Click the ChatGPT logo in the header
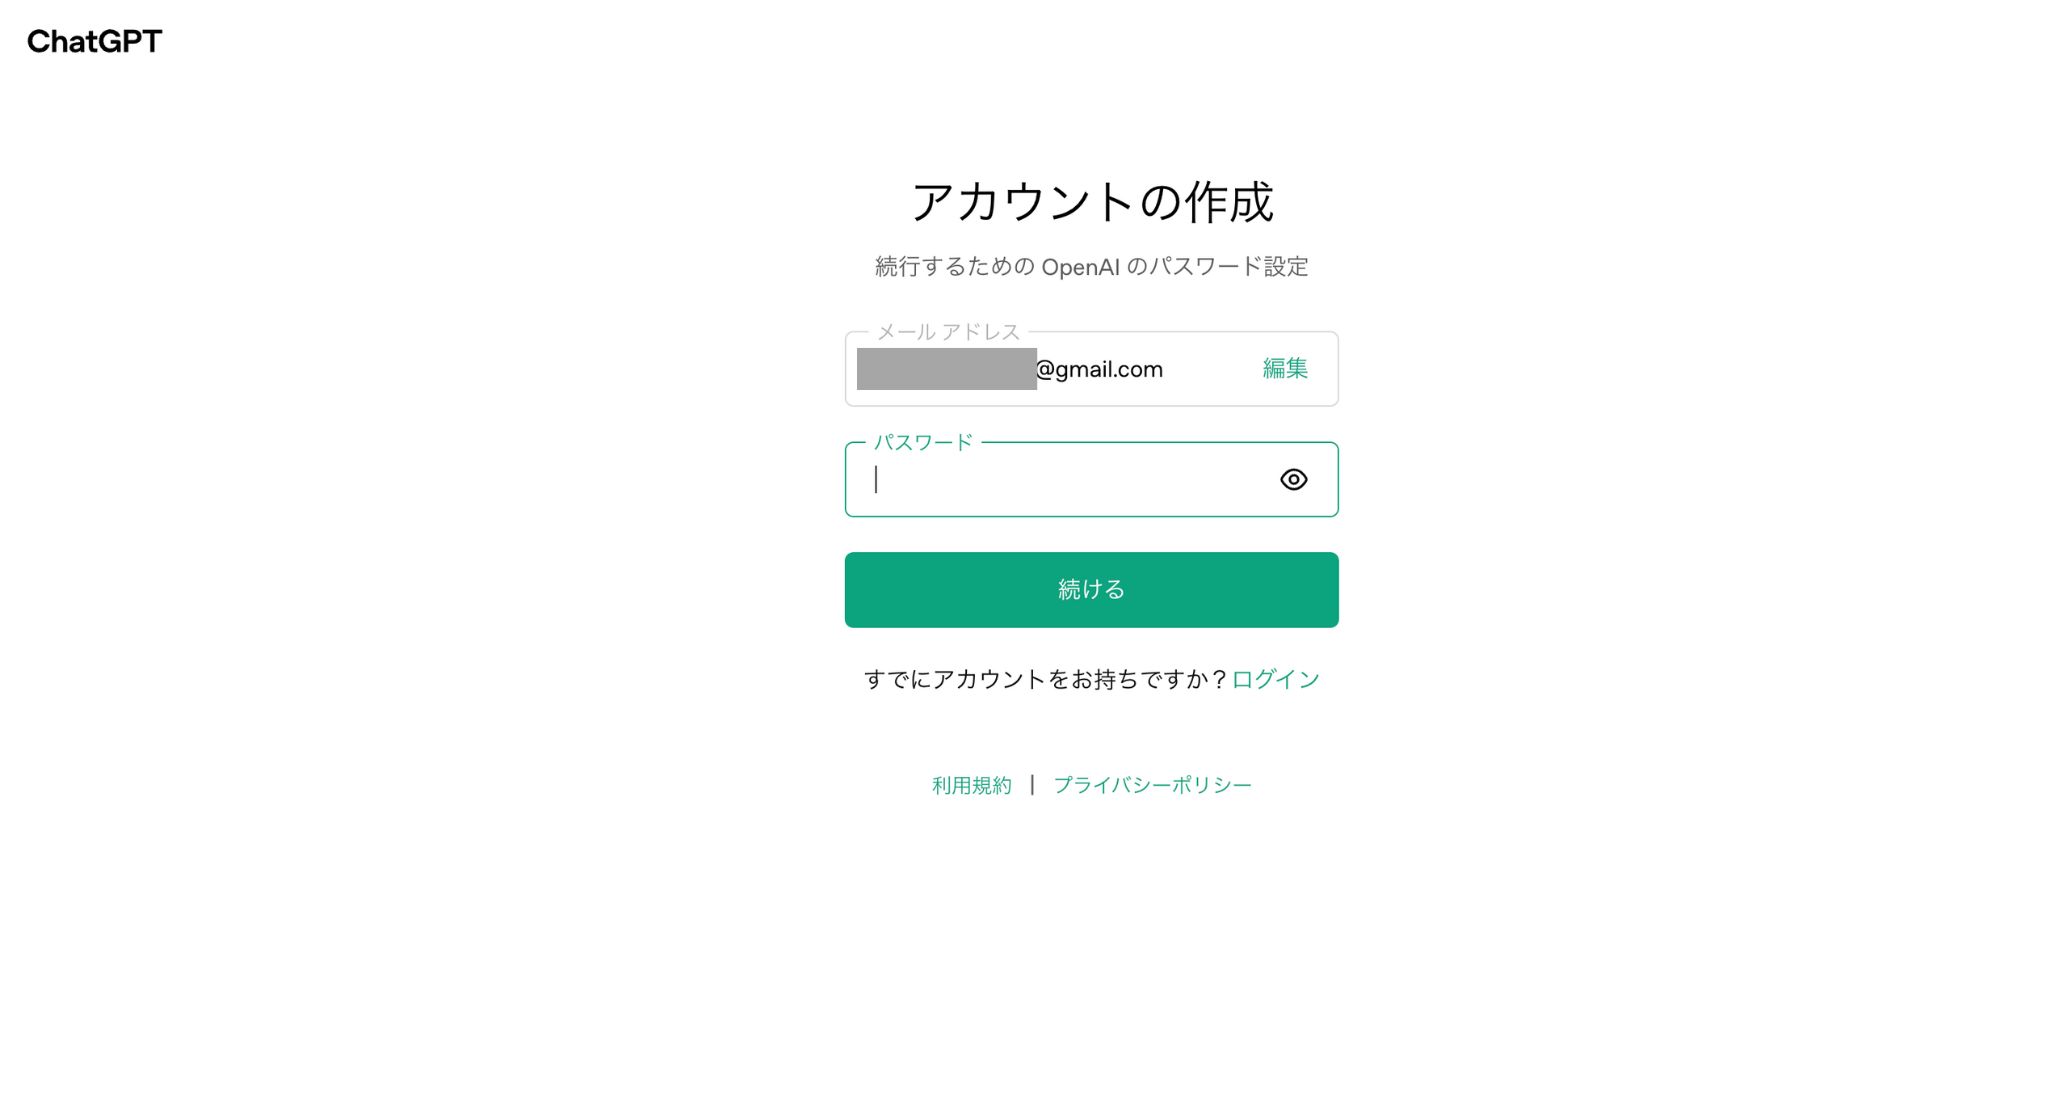Screen dimensions: 2048x1114 94,41
